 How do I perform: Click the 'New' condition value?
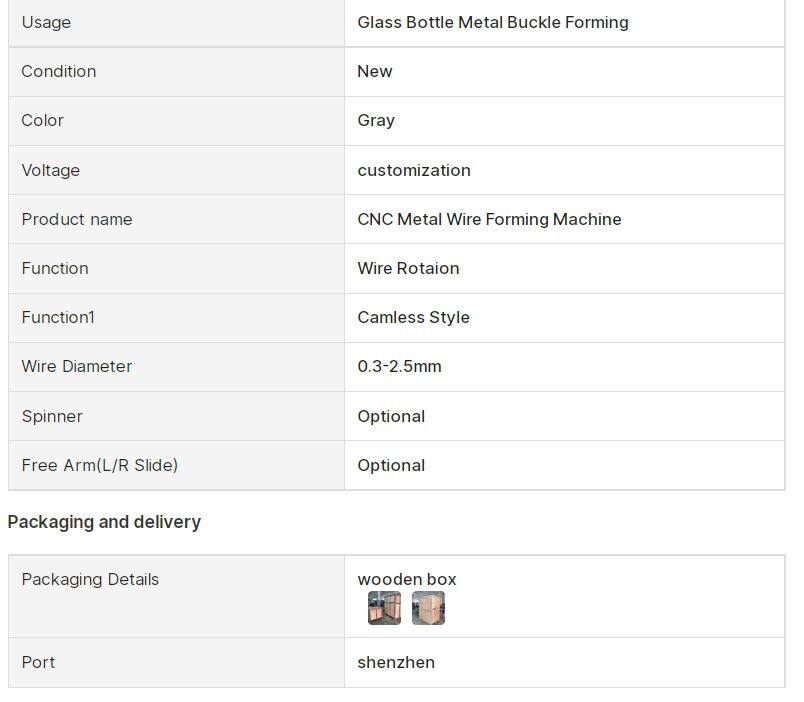click(375, 71)
